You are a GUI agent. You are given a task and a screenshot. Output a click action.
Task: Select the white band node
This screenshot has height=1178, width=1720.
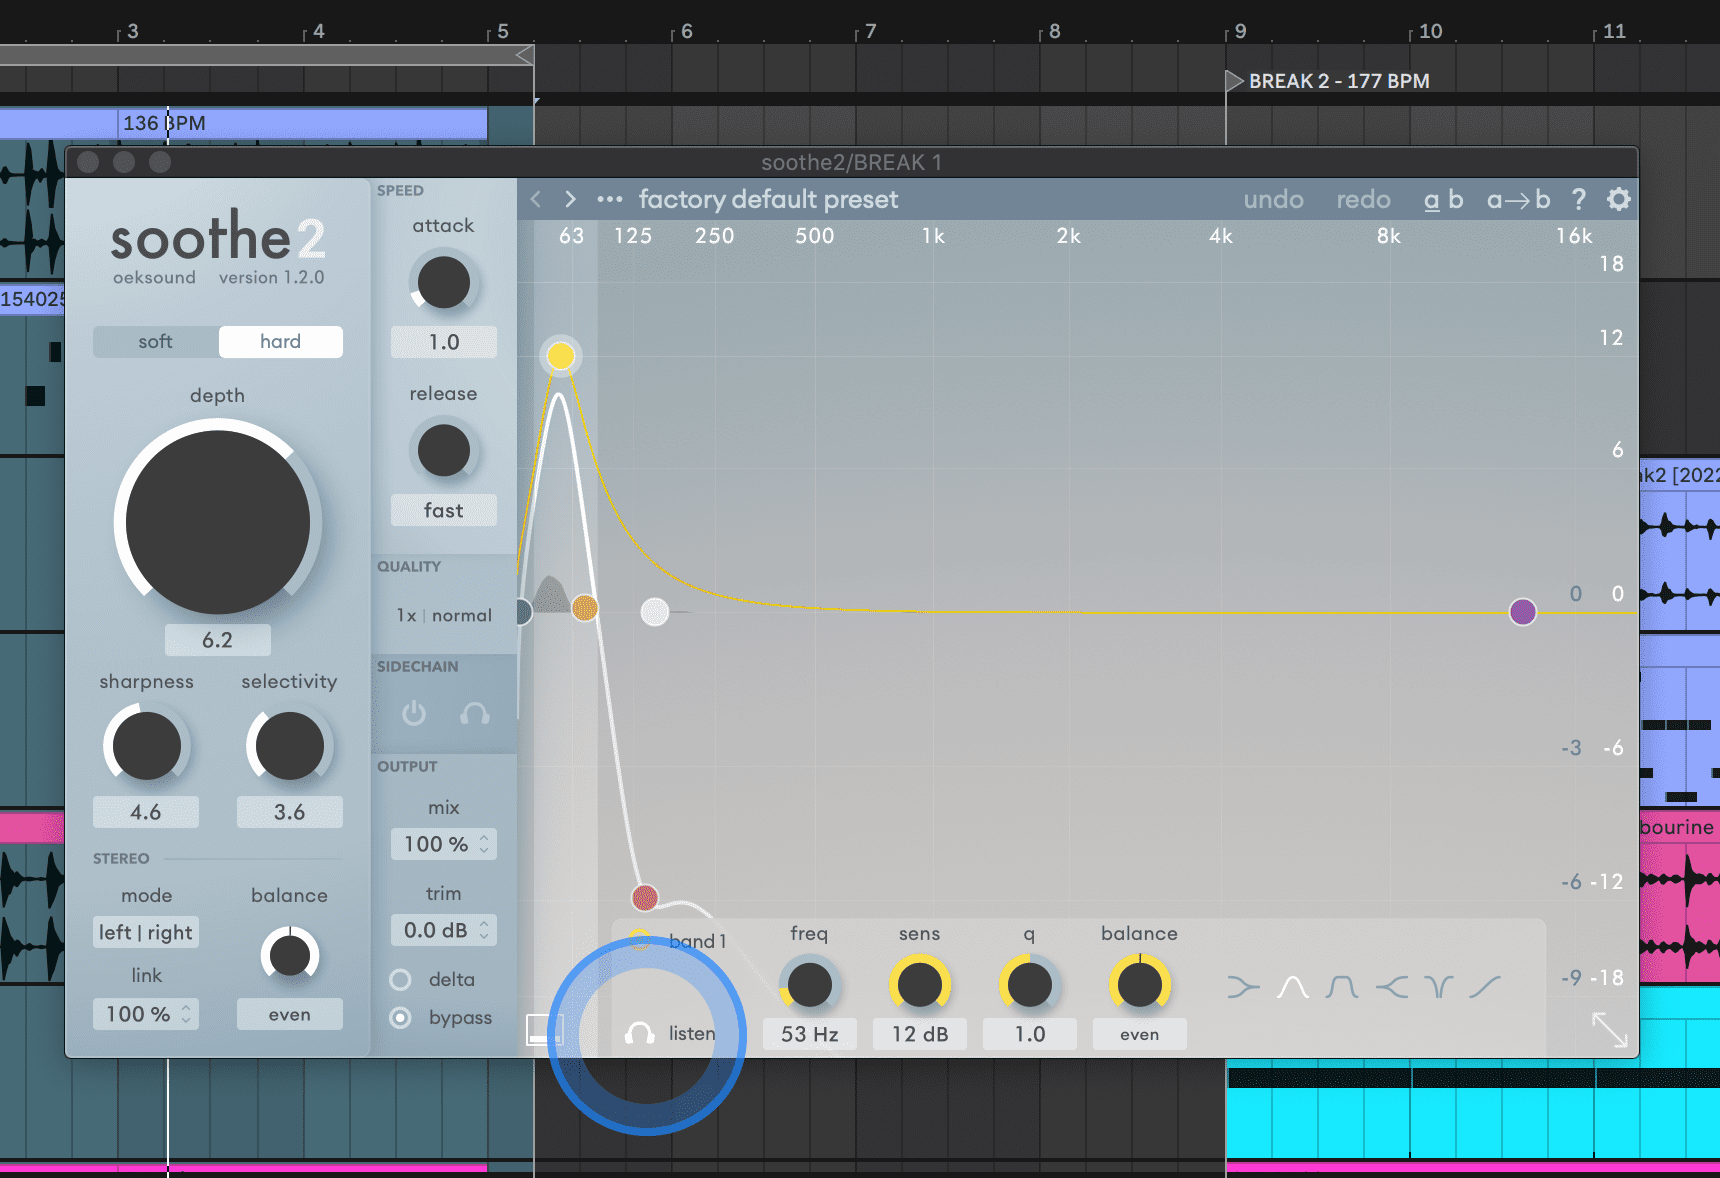[654, 612]
